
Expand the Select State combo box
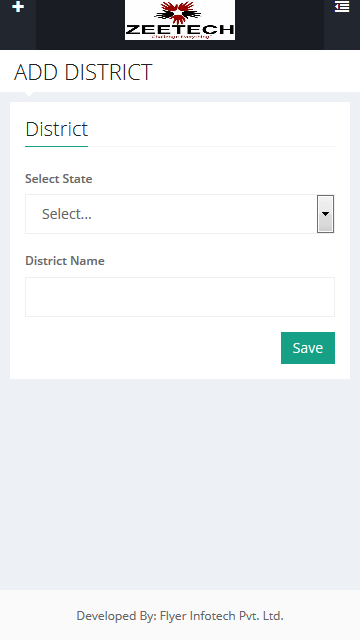coord(180,214)
